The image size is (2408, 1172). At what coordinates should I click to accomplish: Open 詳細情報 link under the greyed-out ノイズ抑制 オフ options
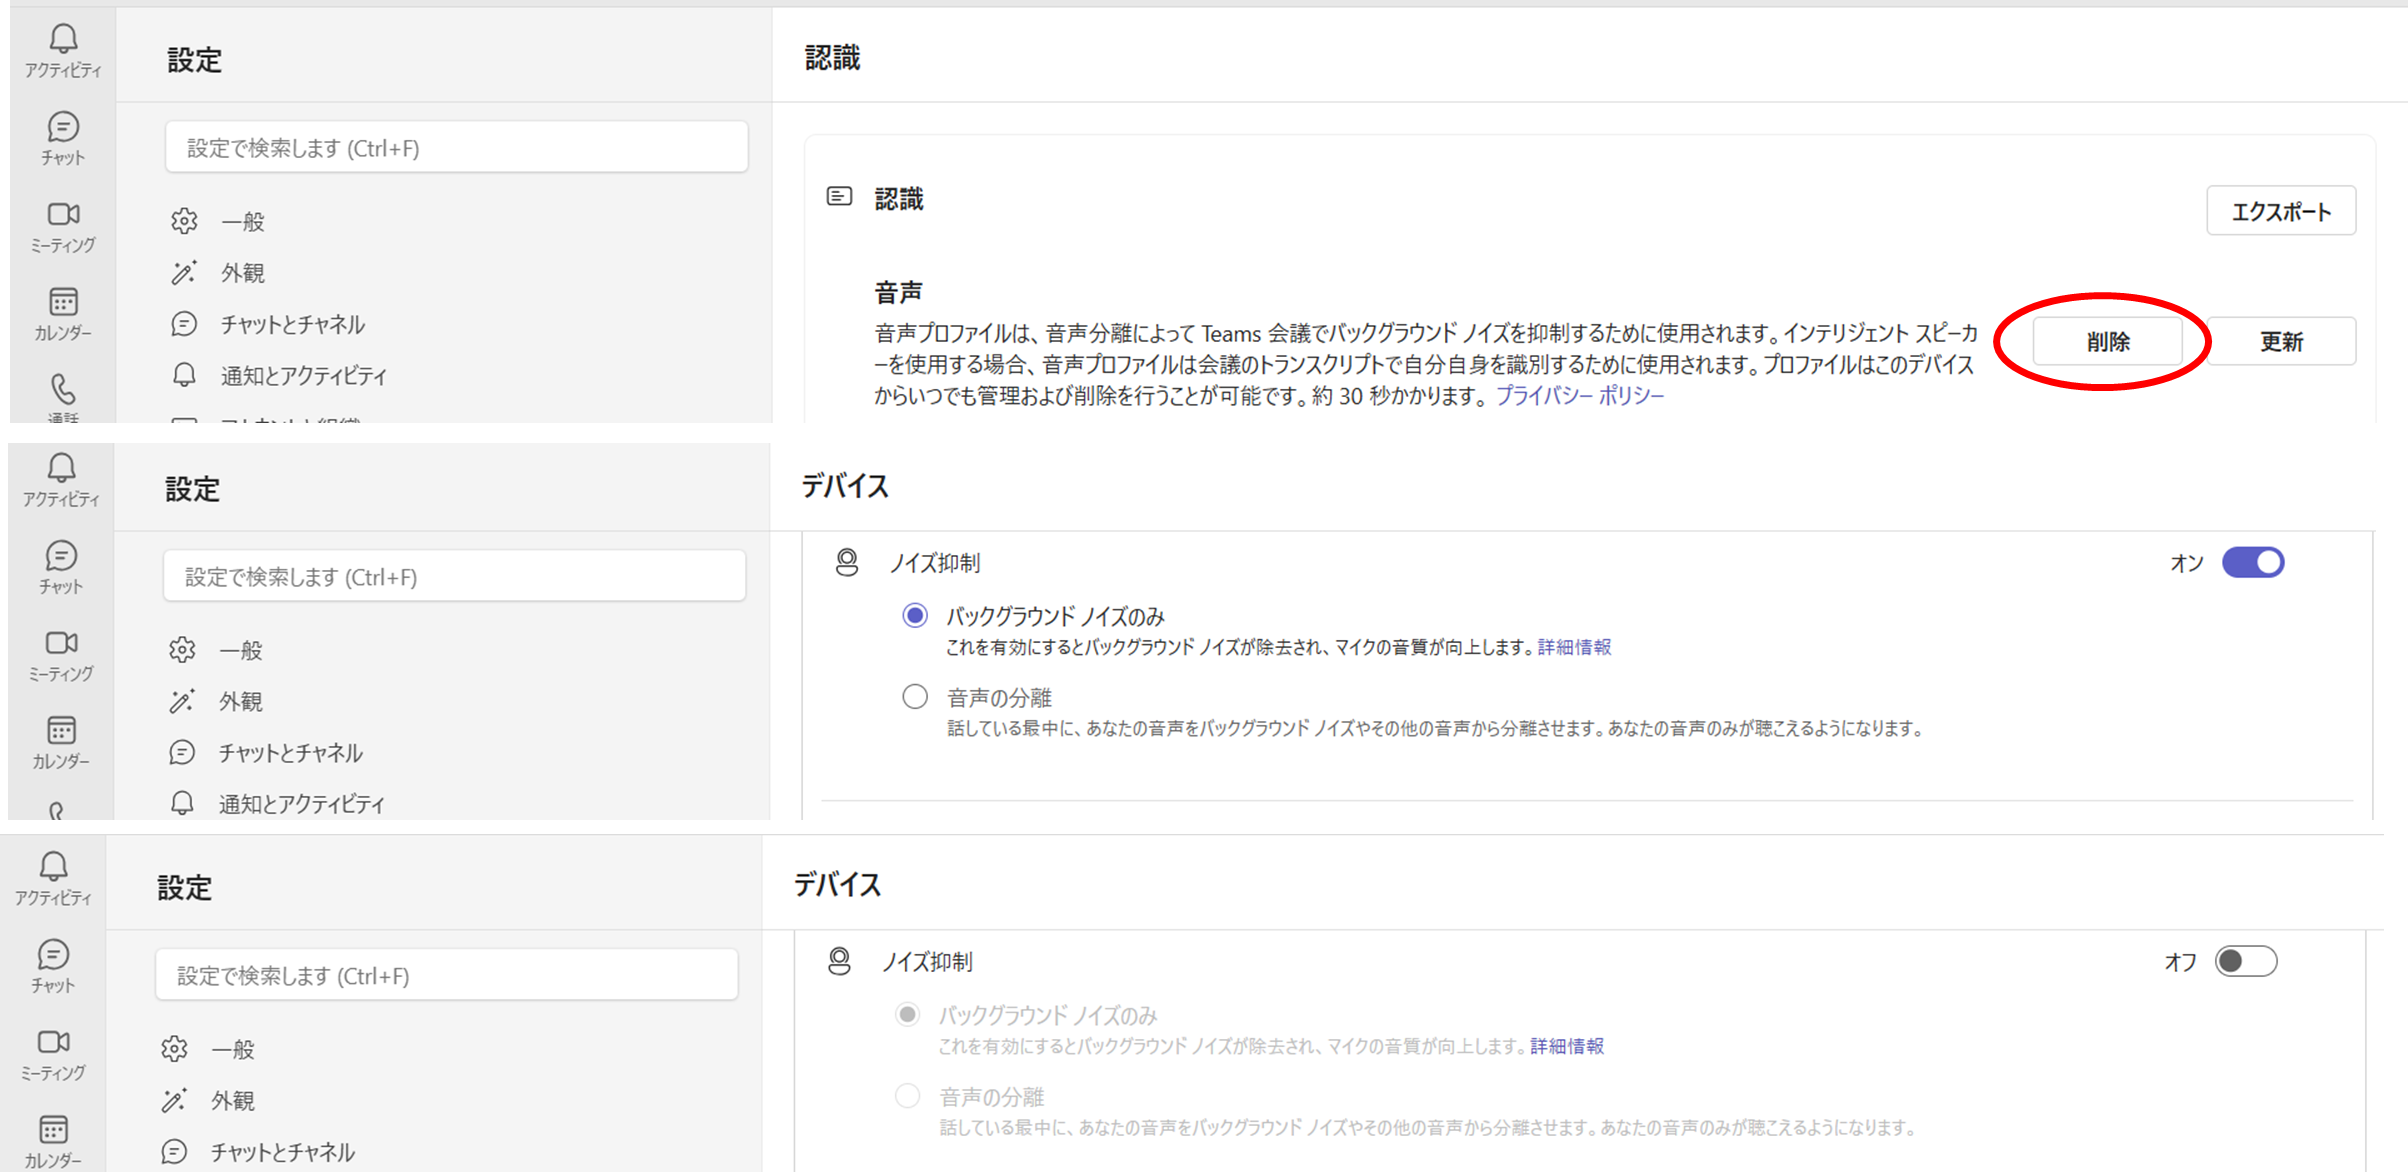[1567, 1046]
